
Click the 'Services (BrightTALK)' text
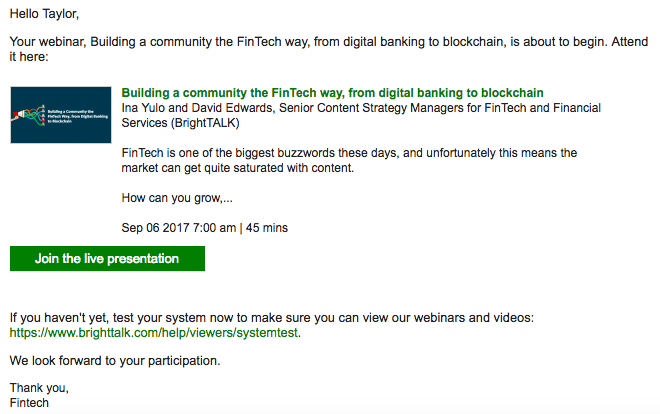pyautogui.click(x=181, y=123)
